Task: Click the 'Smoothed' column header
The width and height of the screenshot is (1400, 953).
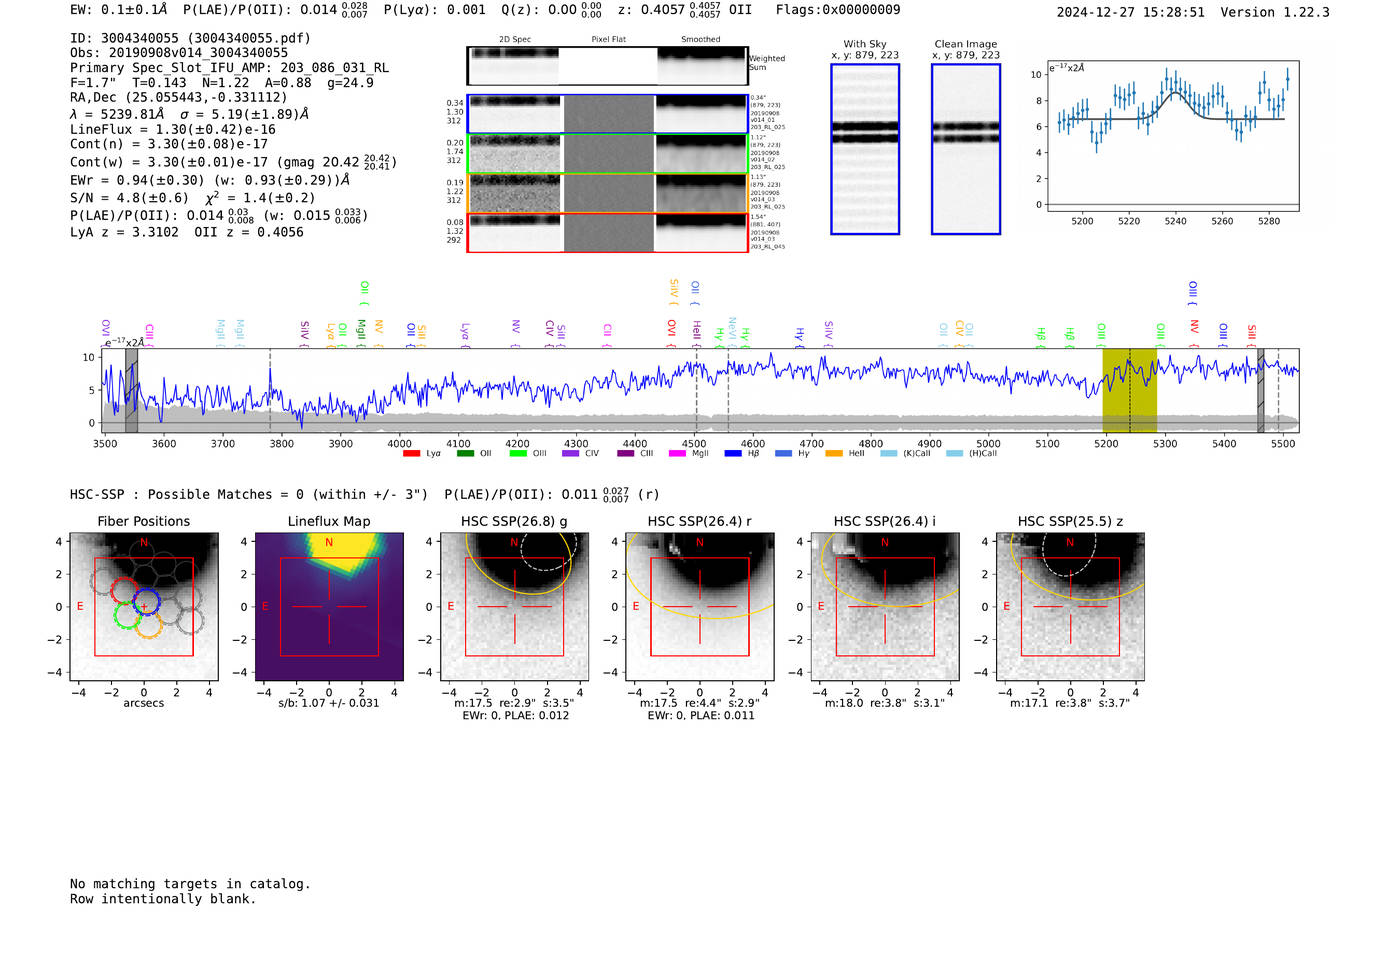Action: point(700,39)
